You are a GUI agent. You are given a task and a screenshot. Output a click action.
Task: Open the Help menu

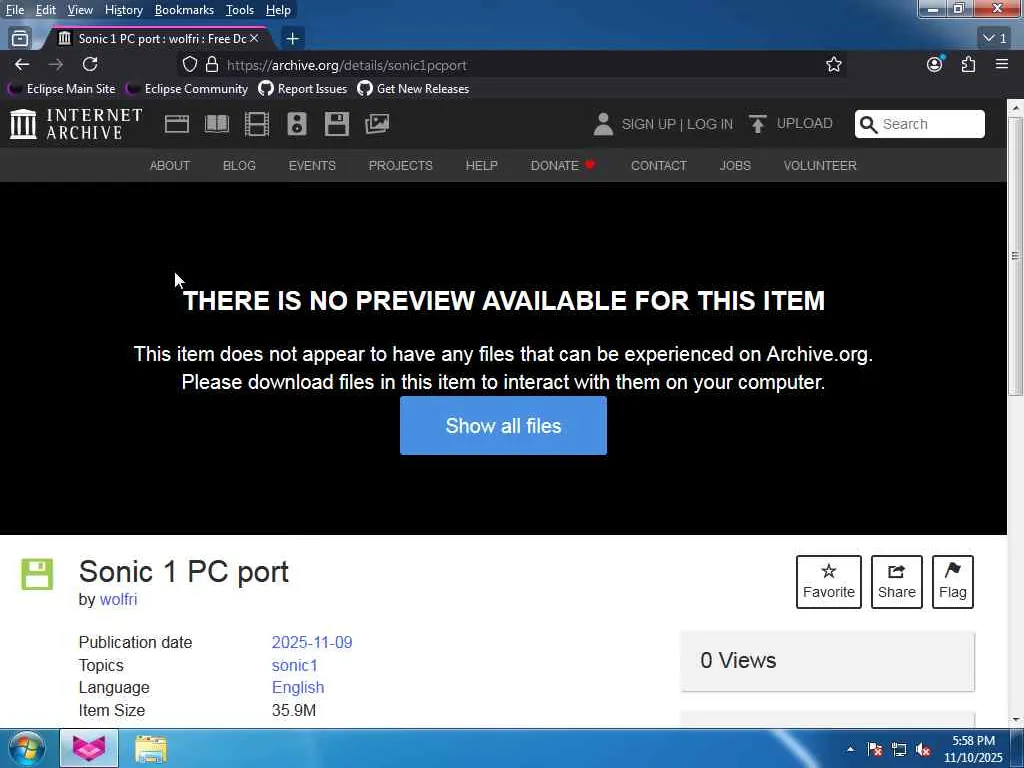click(x=278, y=10)
